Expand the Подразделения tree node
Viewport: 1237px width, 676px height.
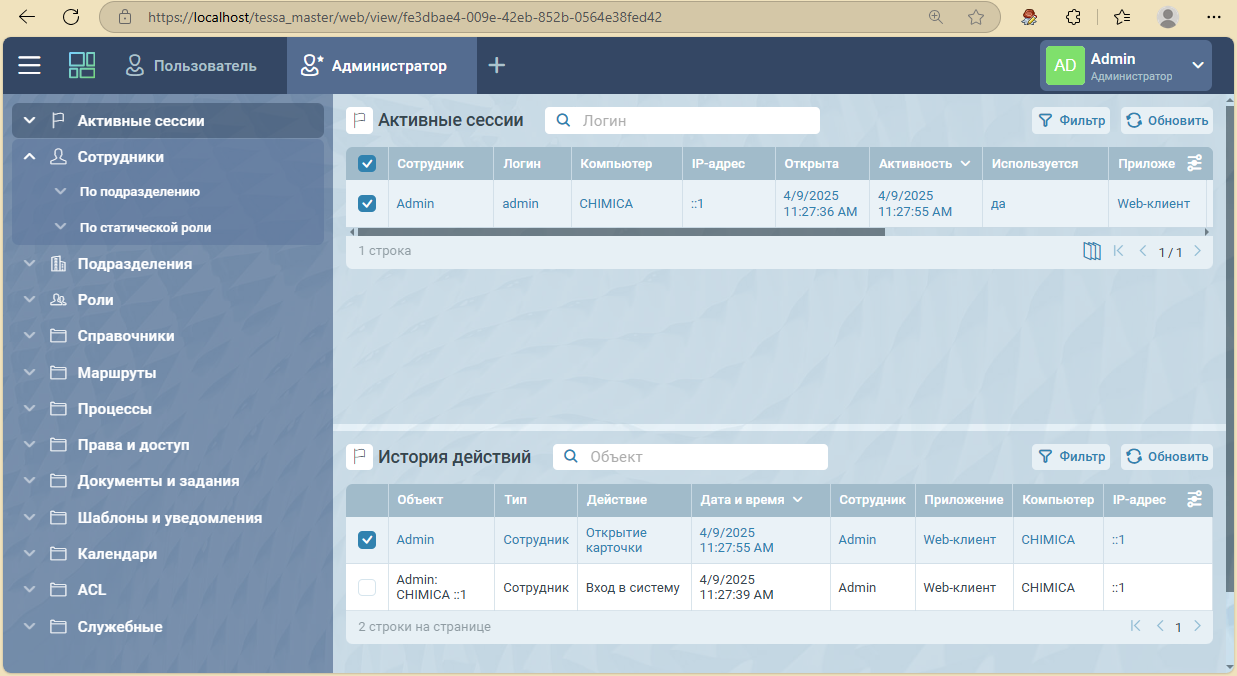[30, 264]
